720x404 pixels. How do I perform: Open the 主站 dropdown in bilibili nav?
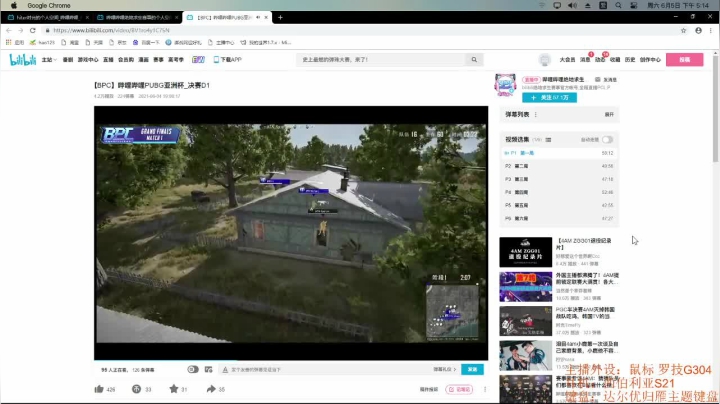[x=49, y=60]
